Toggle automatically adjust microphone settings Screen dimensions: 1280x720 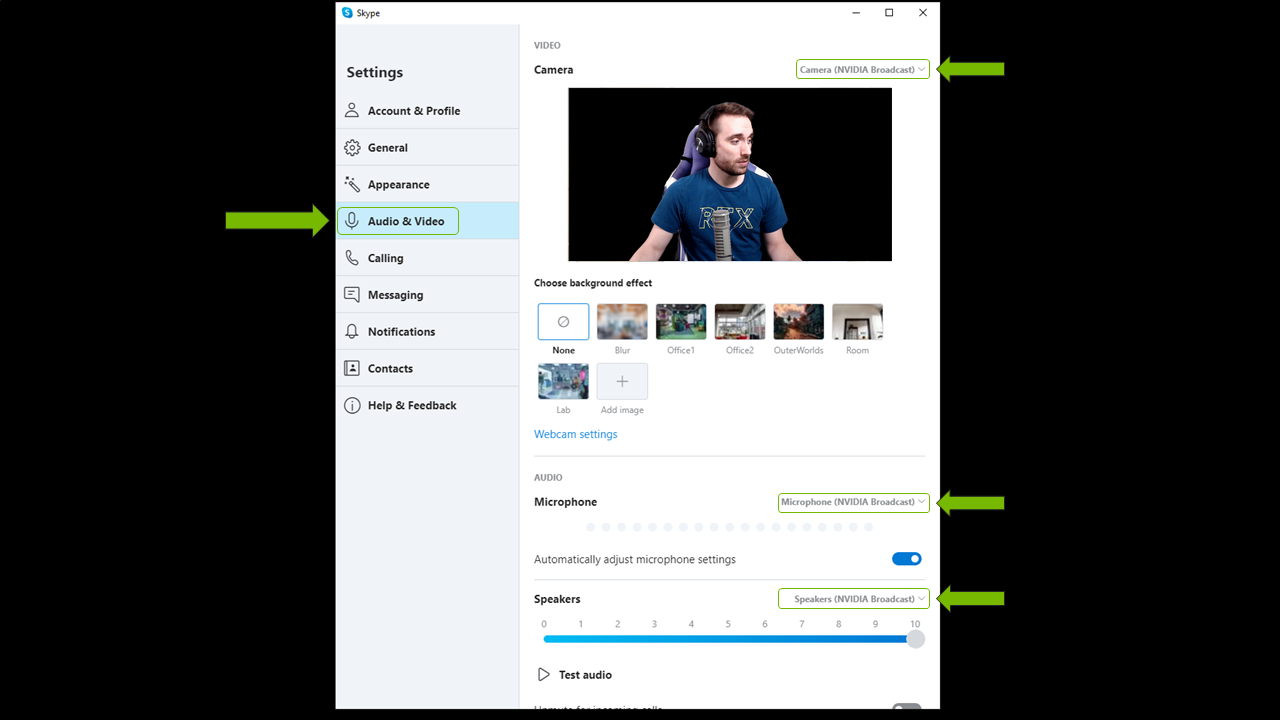tap(906, 559)
